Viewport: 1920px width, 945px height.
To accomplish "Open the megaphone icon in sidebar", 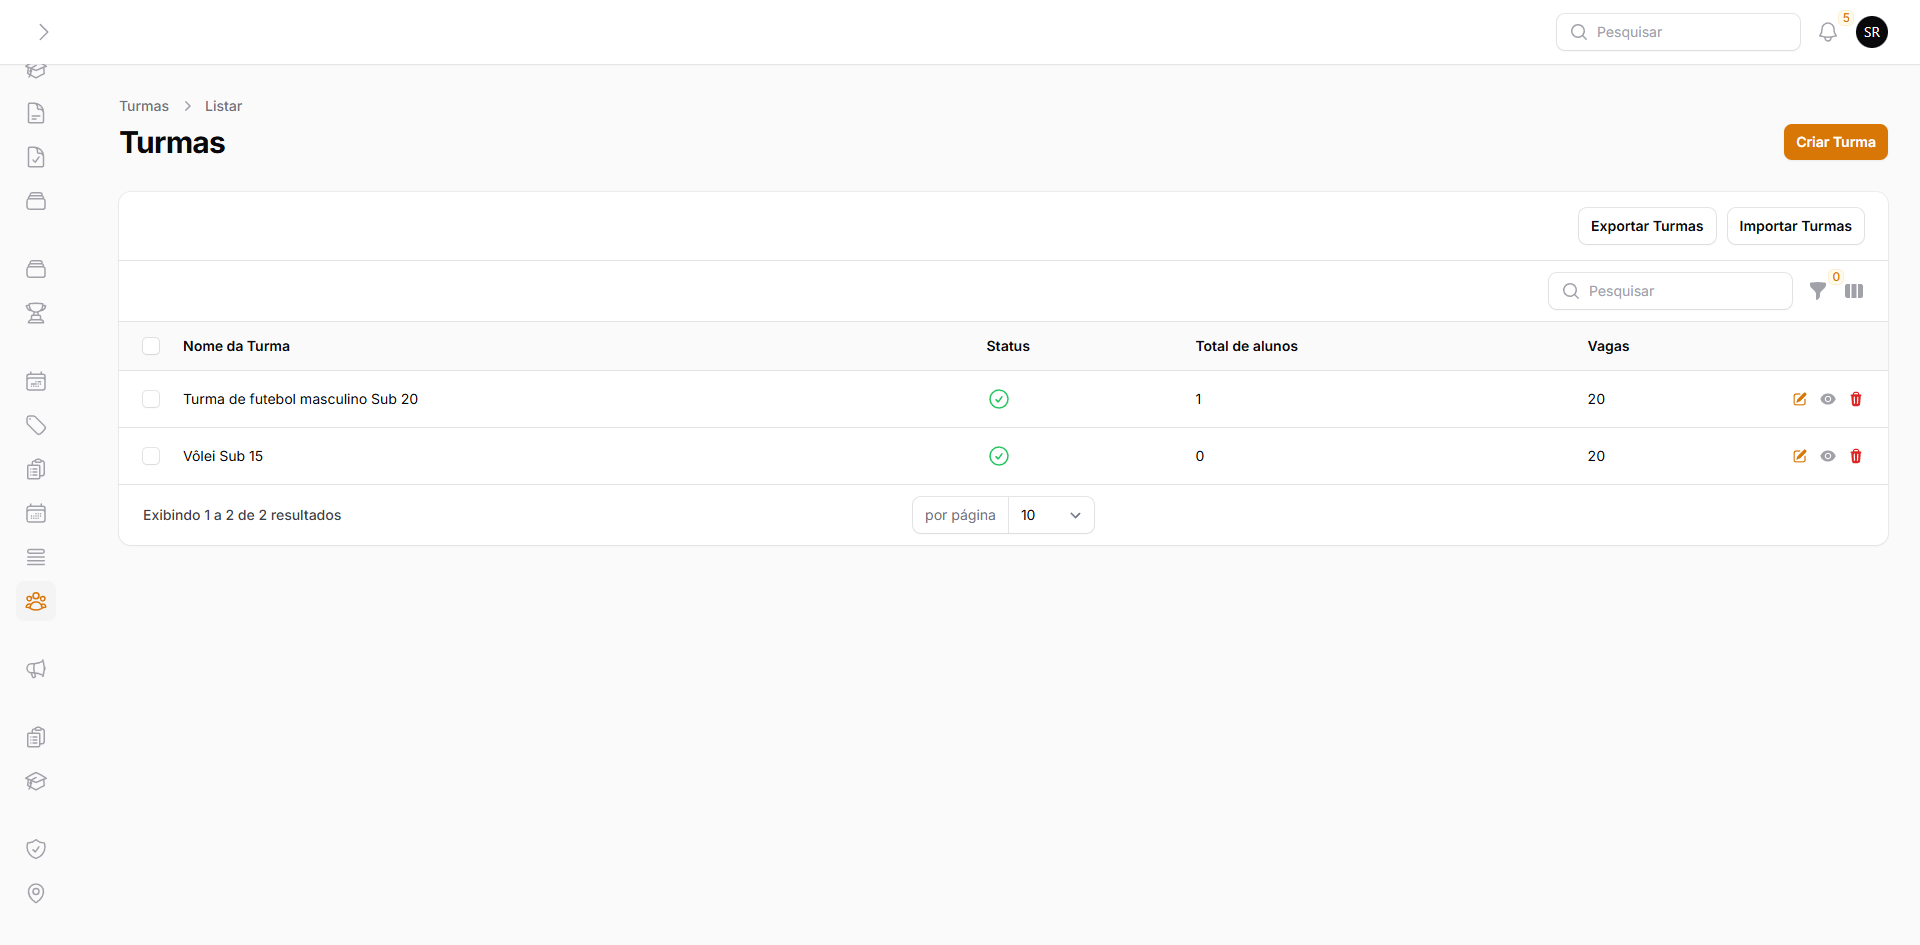I will [x=36, y=669].
